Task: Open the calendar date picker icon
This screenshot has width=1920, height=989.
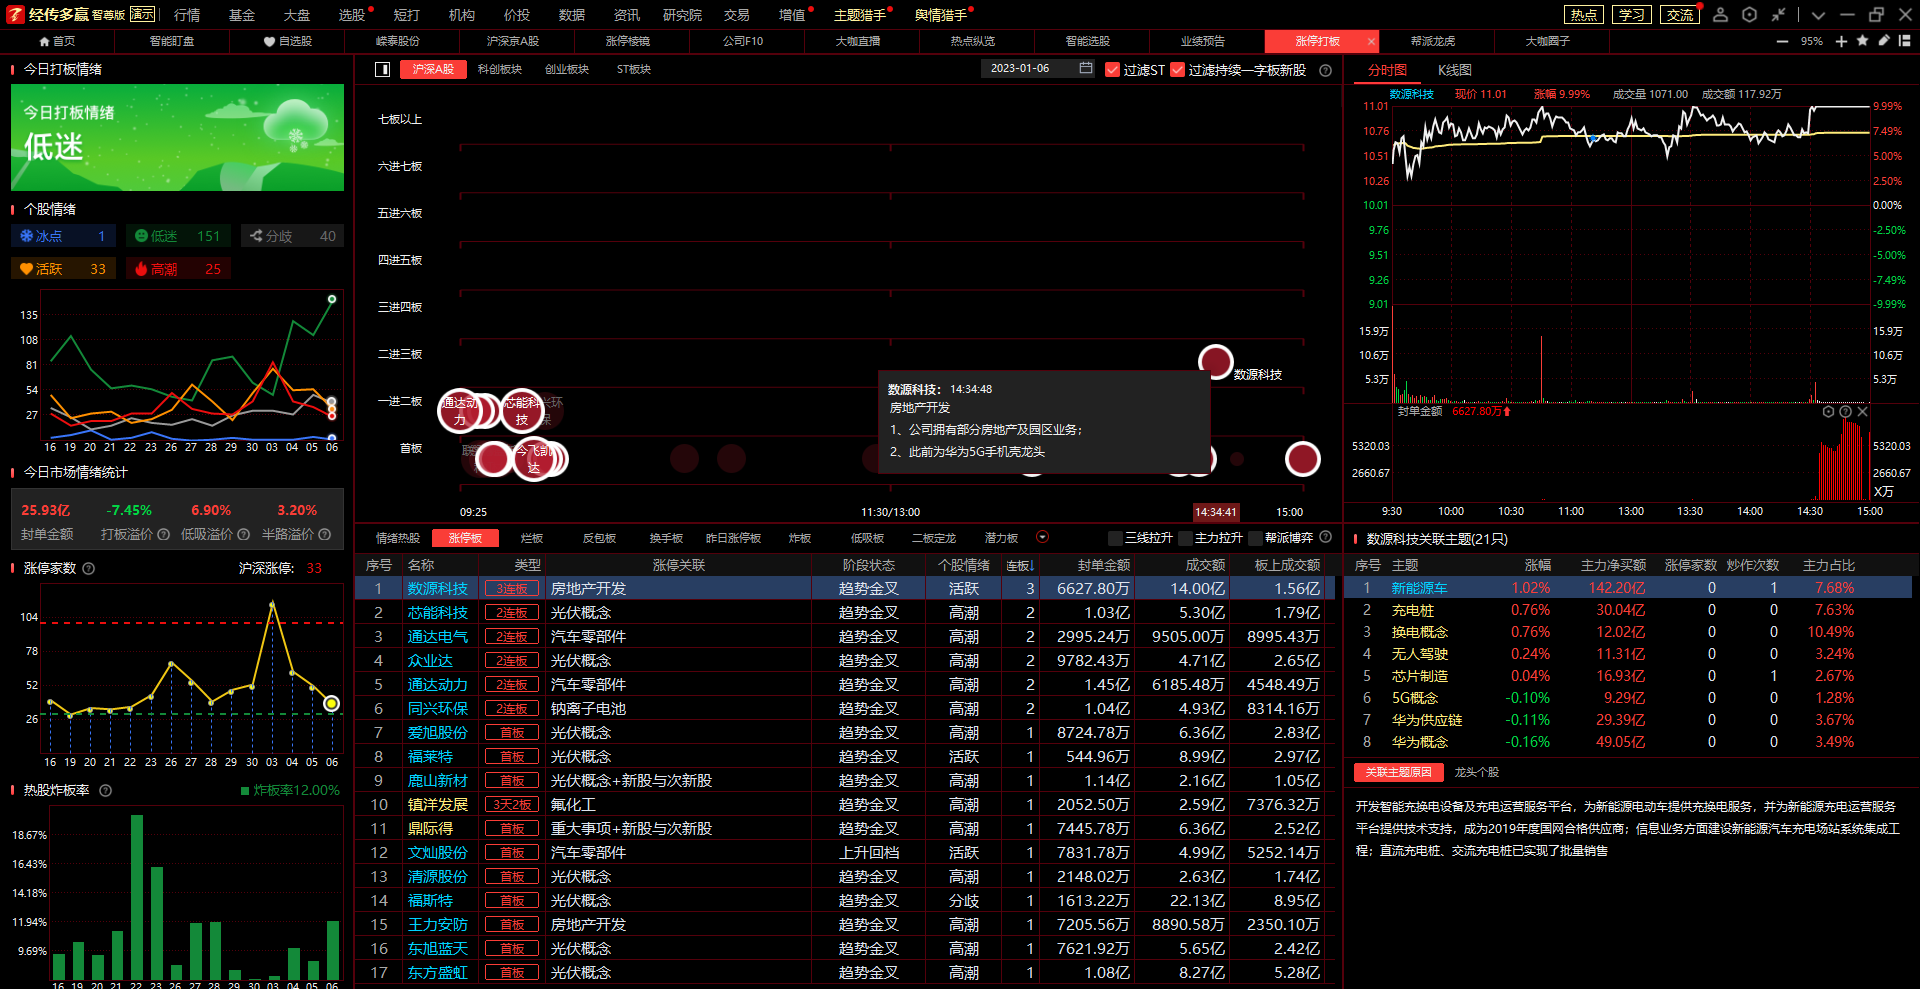Action: click(1086, 69)
